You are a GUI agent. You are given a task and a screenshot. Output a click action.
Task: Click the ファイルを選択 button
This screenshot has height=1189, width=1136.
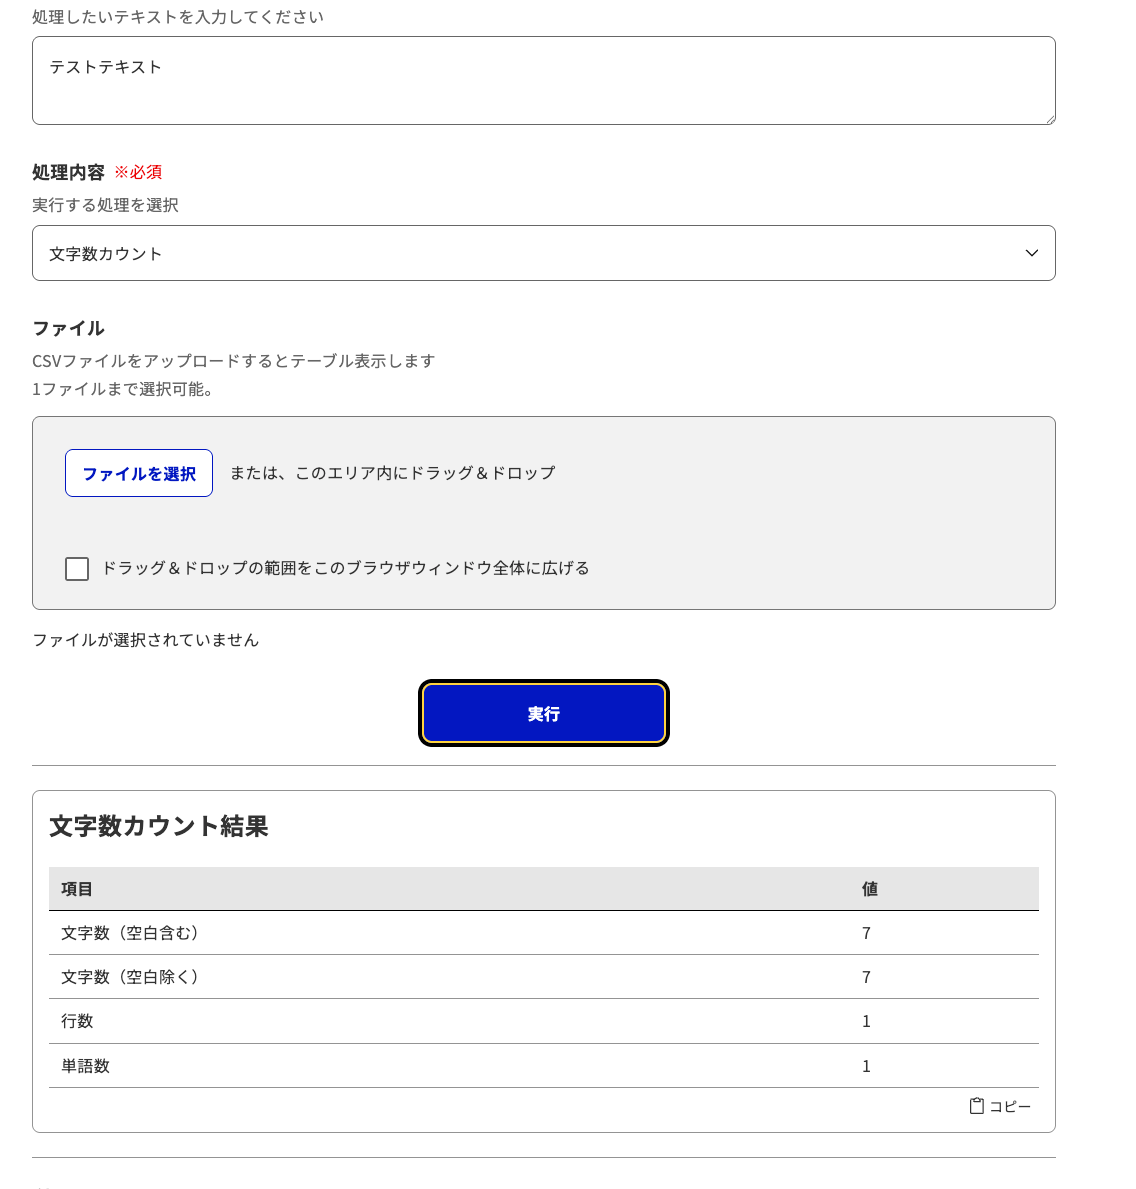coord(139,473)
